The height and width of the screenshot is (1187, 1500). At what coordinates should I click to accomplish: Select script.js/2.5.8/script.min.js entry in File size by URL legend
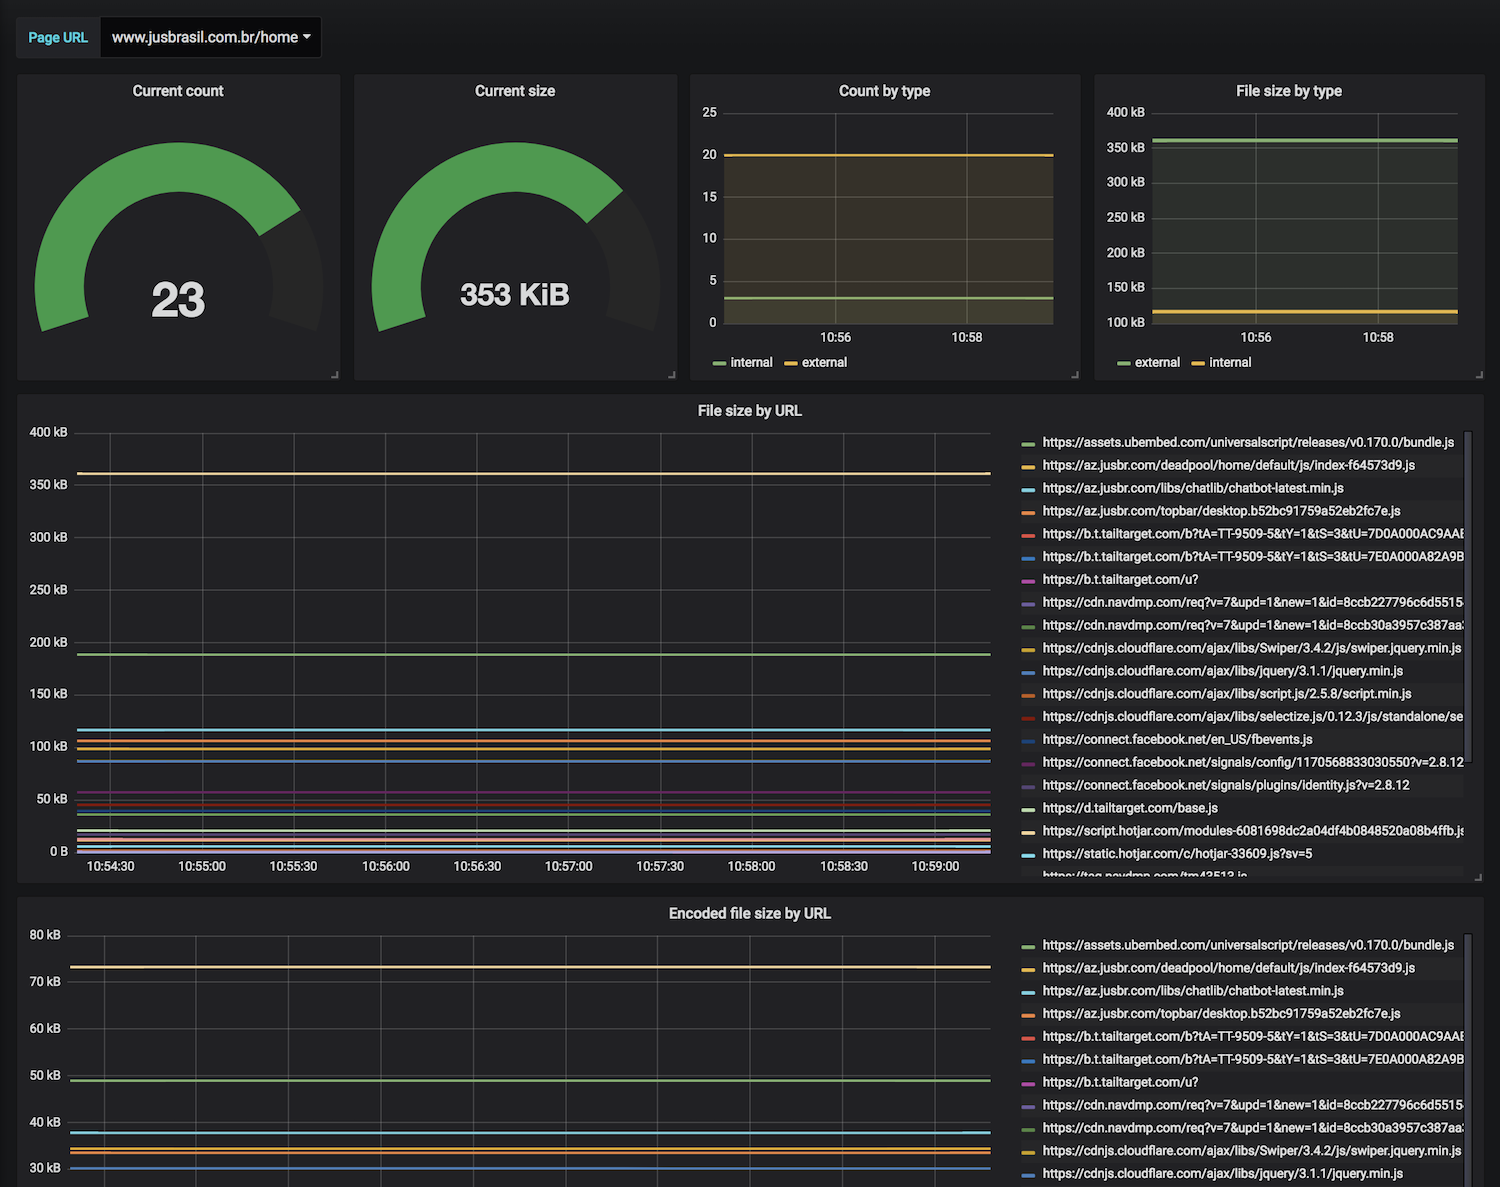(1227, 694)
